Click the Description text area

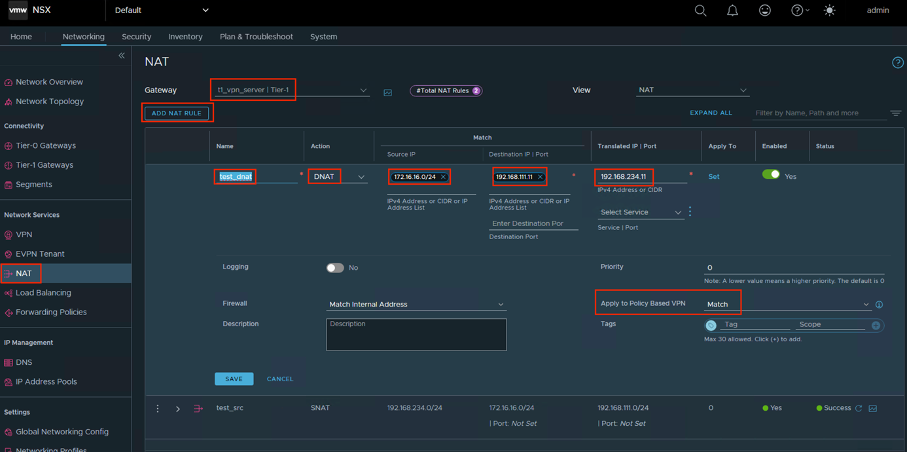pos(416,334)
